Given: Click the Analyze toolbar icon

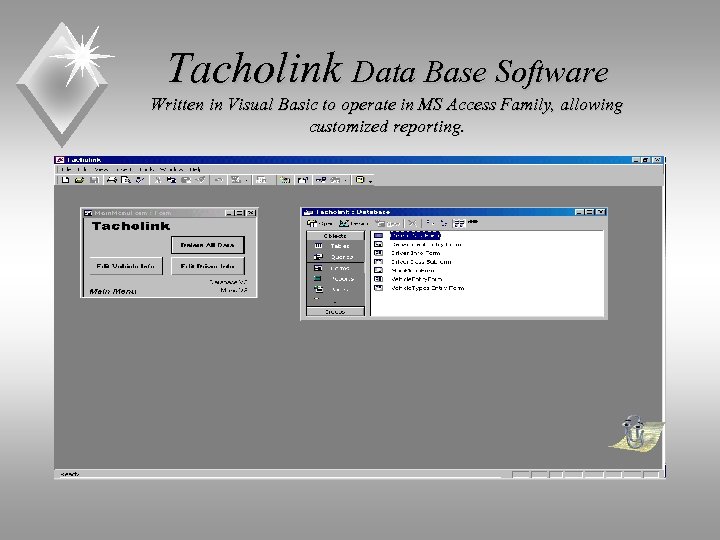Looking at the screenshot, I should point(261,180).
